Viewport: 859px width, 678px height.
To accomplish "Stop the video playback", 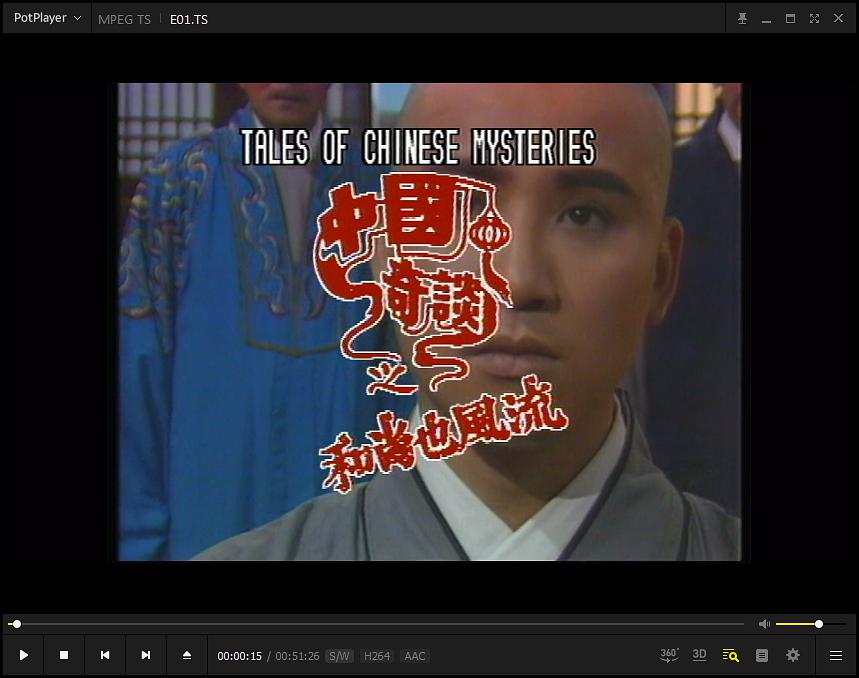I will point(64,655).
